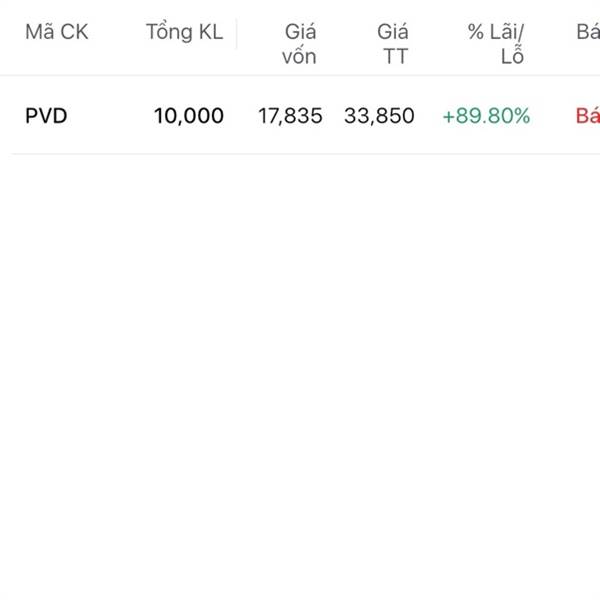Click the "TT" text in the header
Image resolution: width=600 pixels, height=600 pixels.
[x=396, y=57]
